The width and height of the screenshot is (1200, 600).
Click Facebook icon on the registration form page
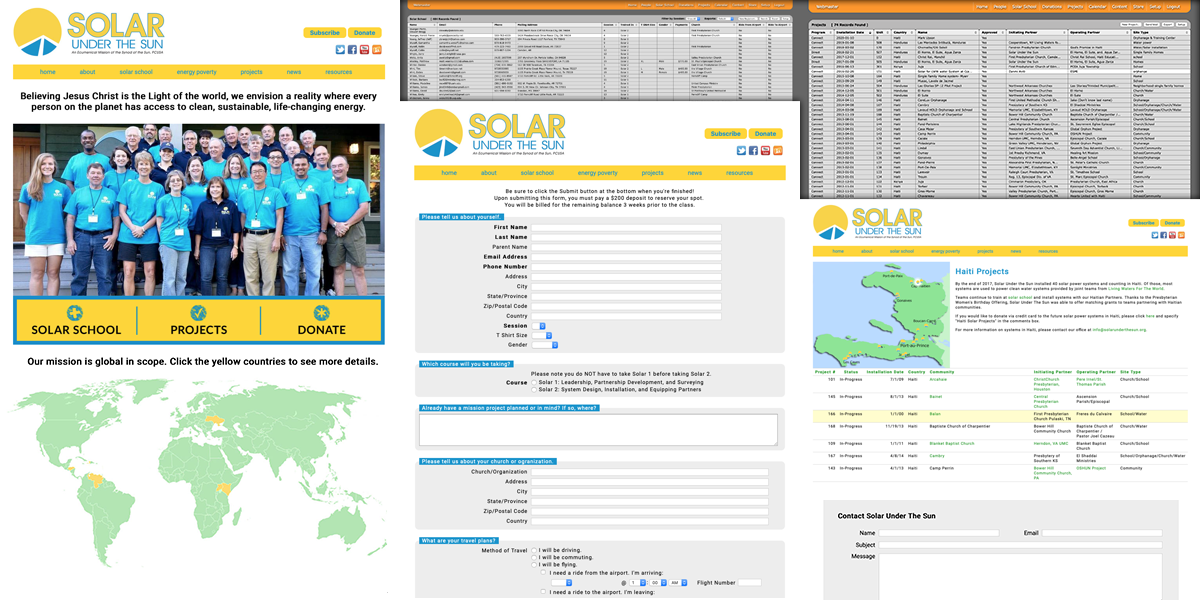(753, 150)
